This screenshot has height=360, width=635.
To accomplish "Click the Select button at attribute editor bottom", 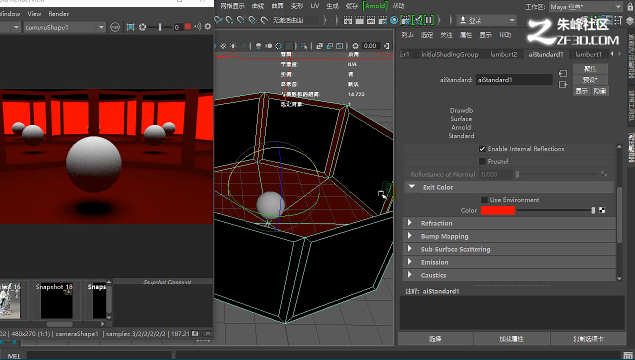I will coord(435,339).
